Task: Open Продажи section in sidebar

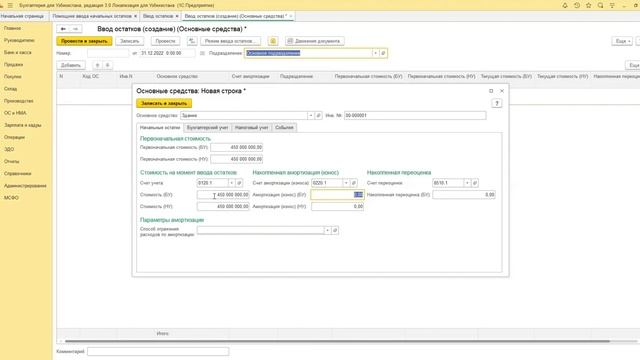Action: (x=13, y=64)
